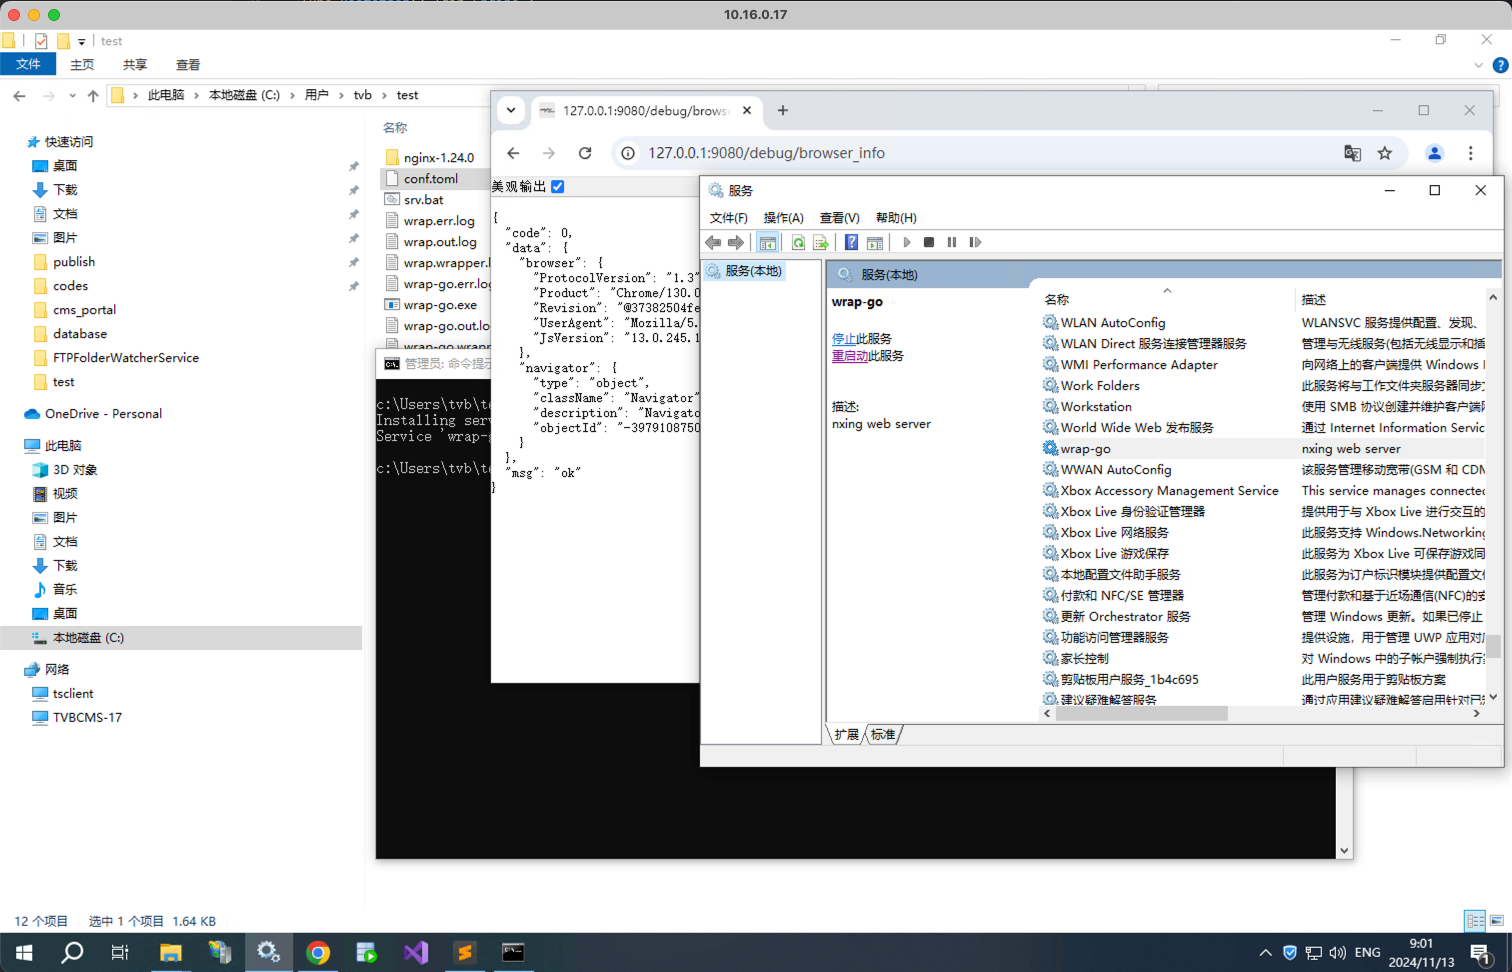The height and width of the screenshot is (972, 1512).
Task: Select the Workstation service row
Action: pyautogui.click(x=1264, y=406)
